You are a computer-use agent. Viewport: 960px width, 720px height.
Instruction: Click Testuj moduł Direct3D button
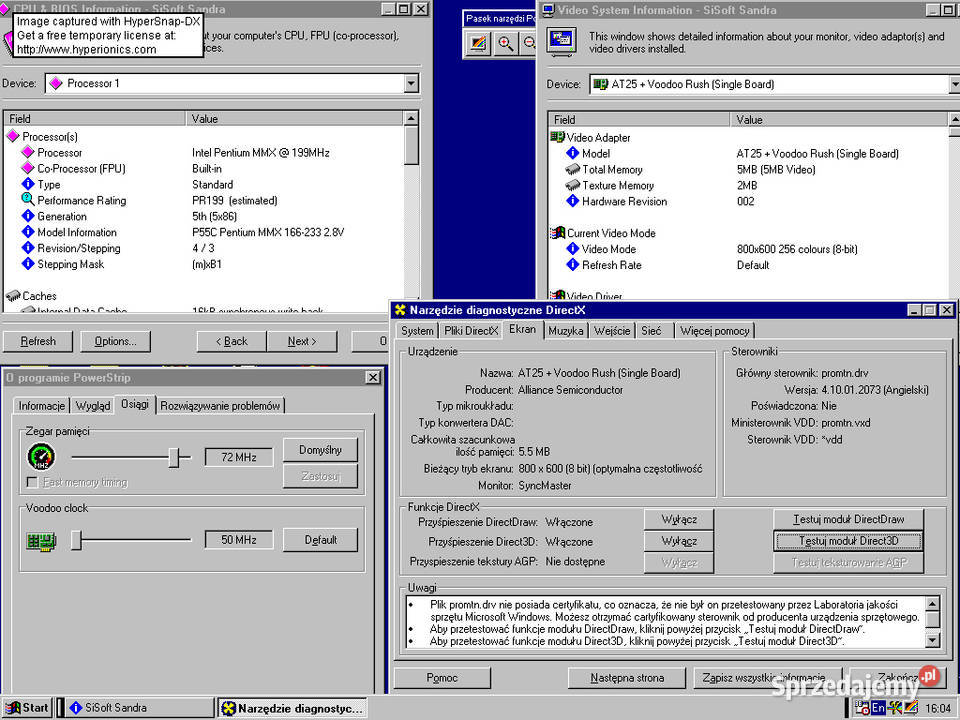click(x=848, y=541)
